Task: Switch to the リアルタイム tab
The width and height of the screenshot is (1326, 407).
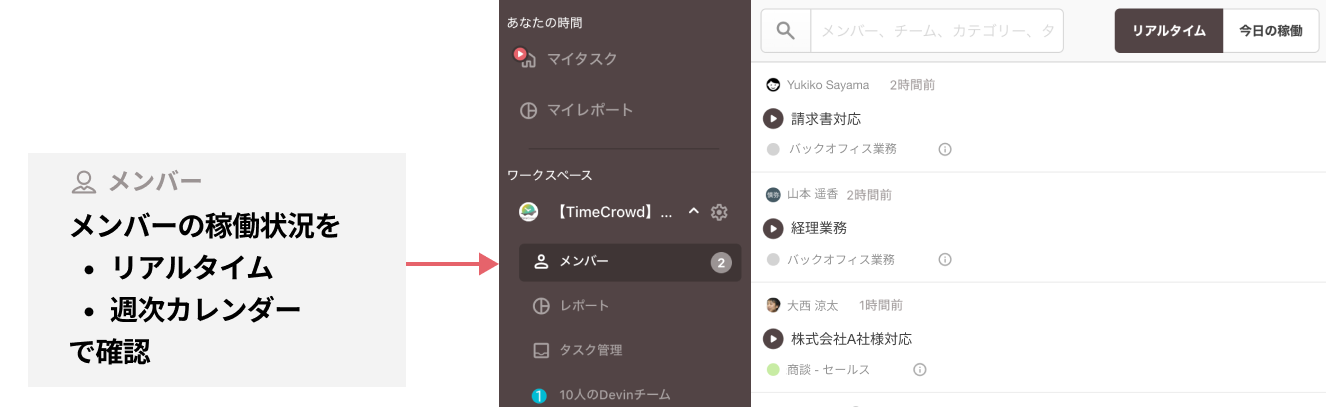Action: pos(1169,31)
